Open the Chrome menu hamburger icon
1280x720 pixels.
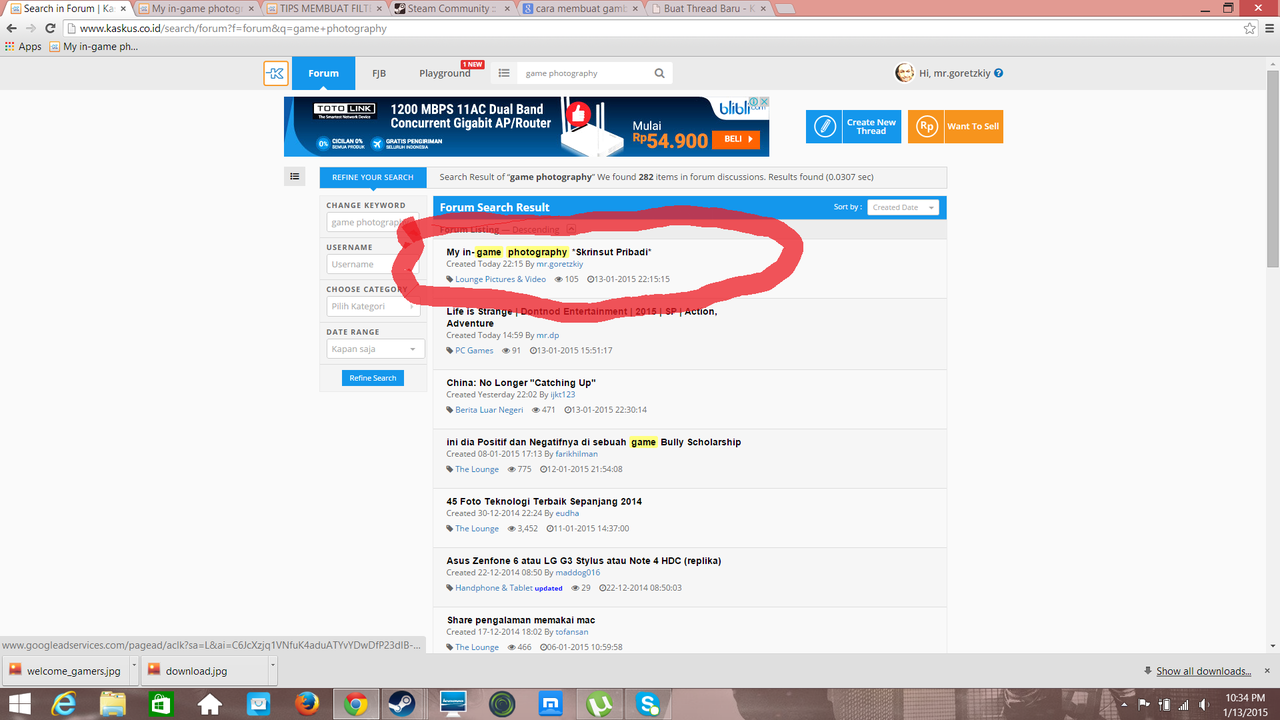[x=1270, y=28]
